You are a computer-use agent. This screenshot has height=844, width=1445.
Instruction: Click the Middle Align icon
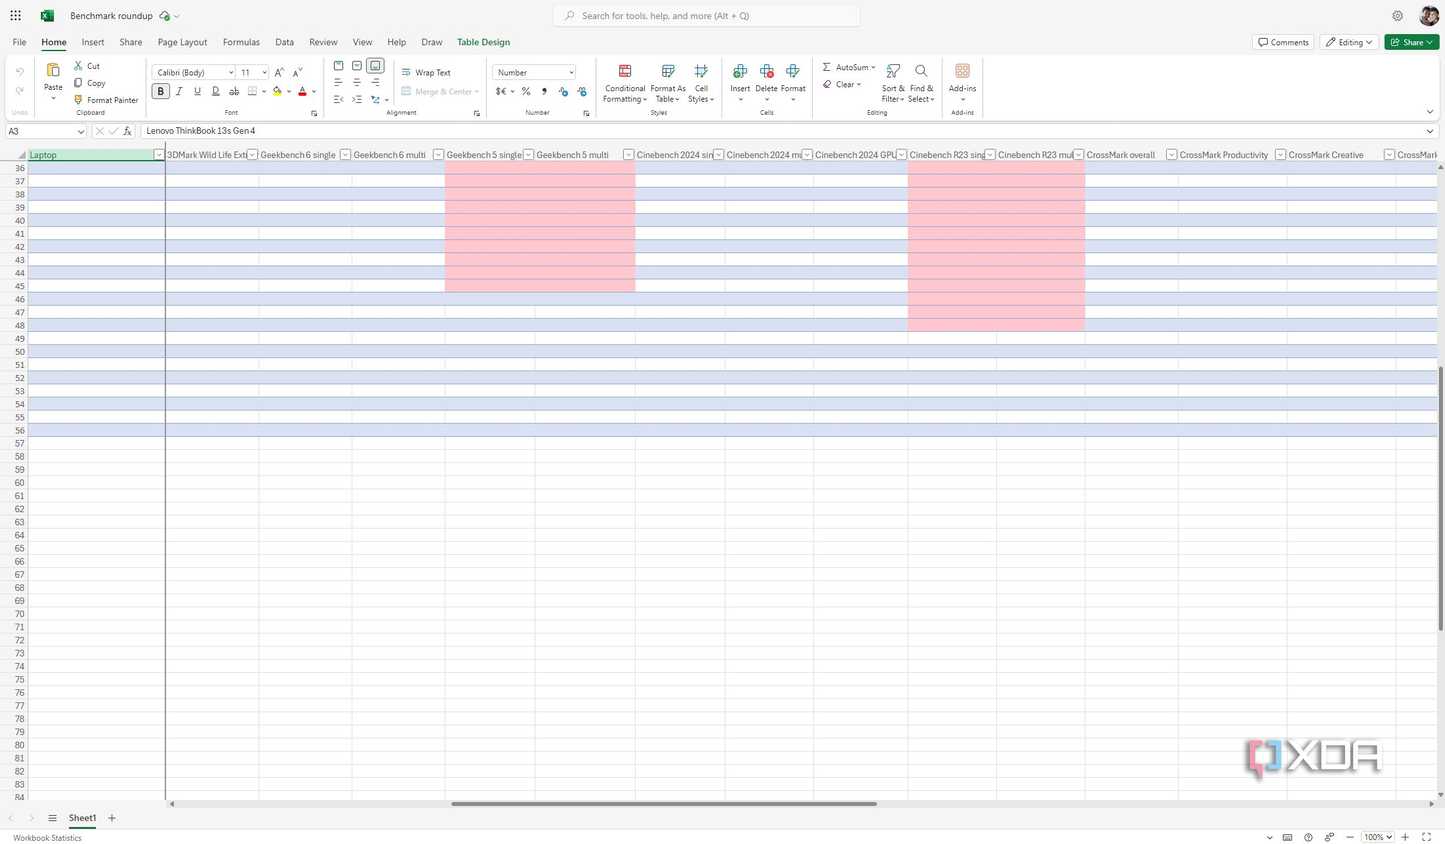point(357,66)
